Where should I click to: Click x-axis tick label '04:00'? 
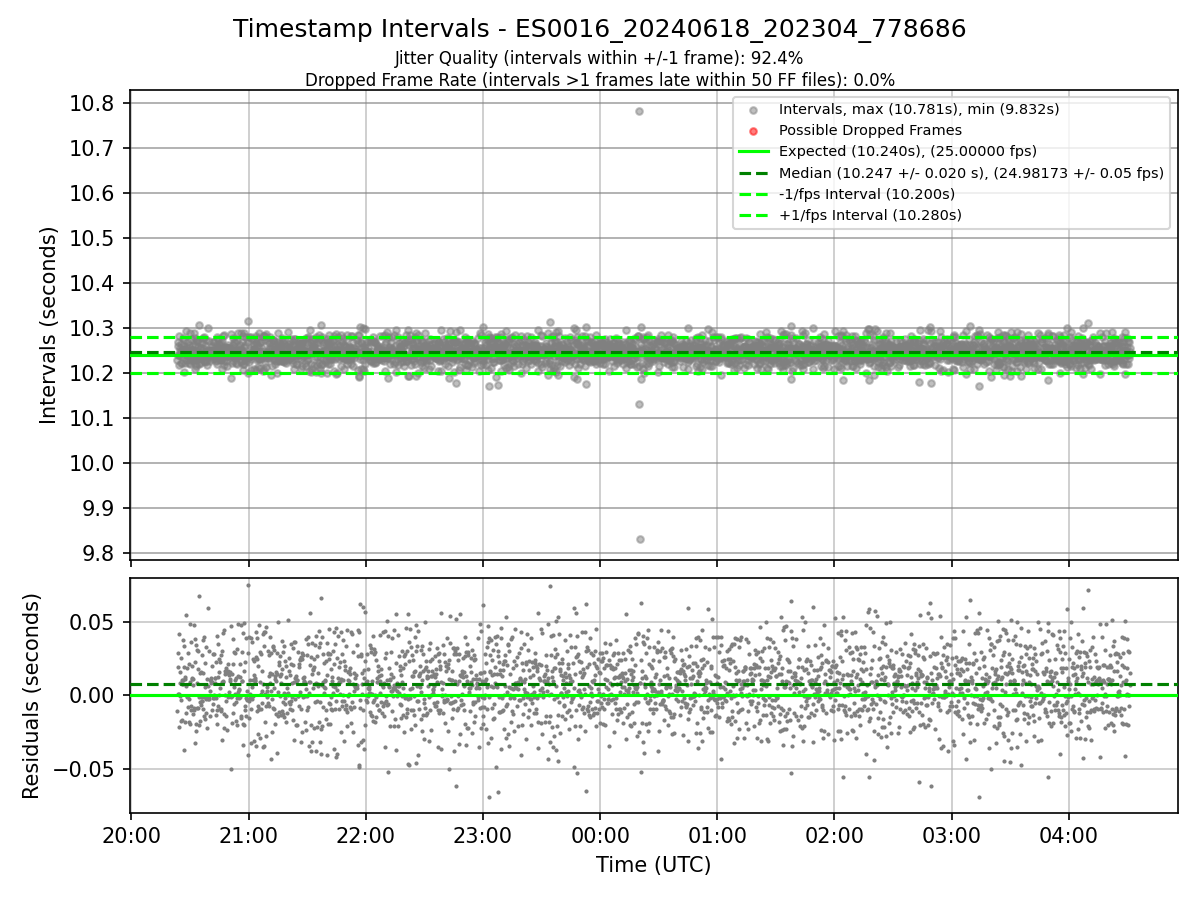coord(1069,835)
